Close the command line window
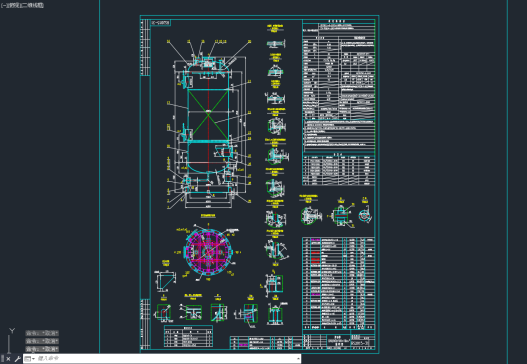Viewport: 527px width, 364px height. tap(8, 359)
